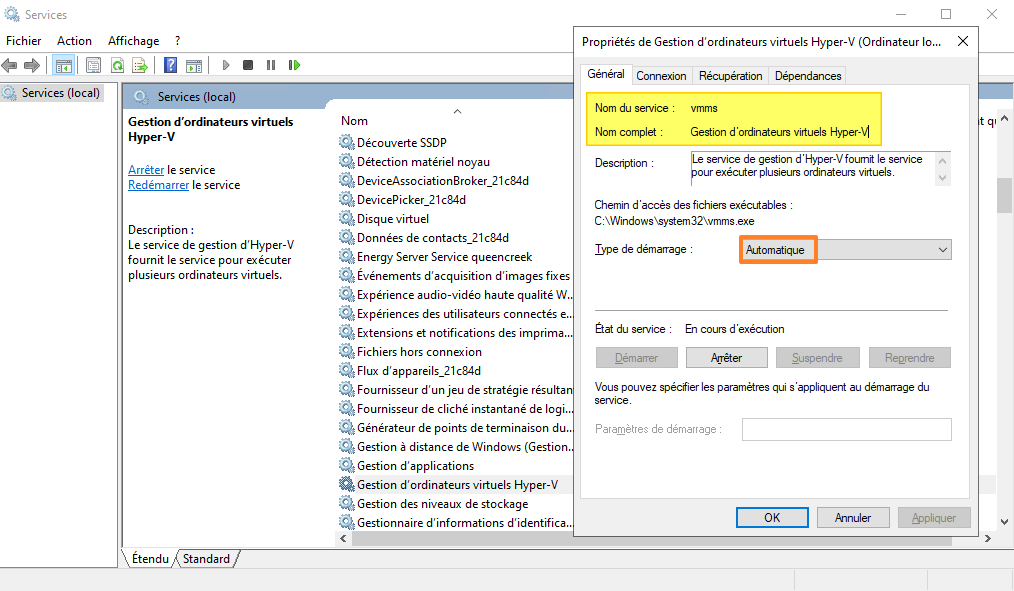Switch to the Dépendances tab
This screenshot has height=591, width=1014.
(808, 76)
